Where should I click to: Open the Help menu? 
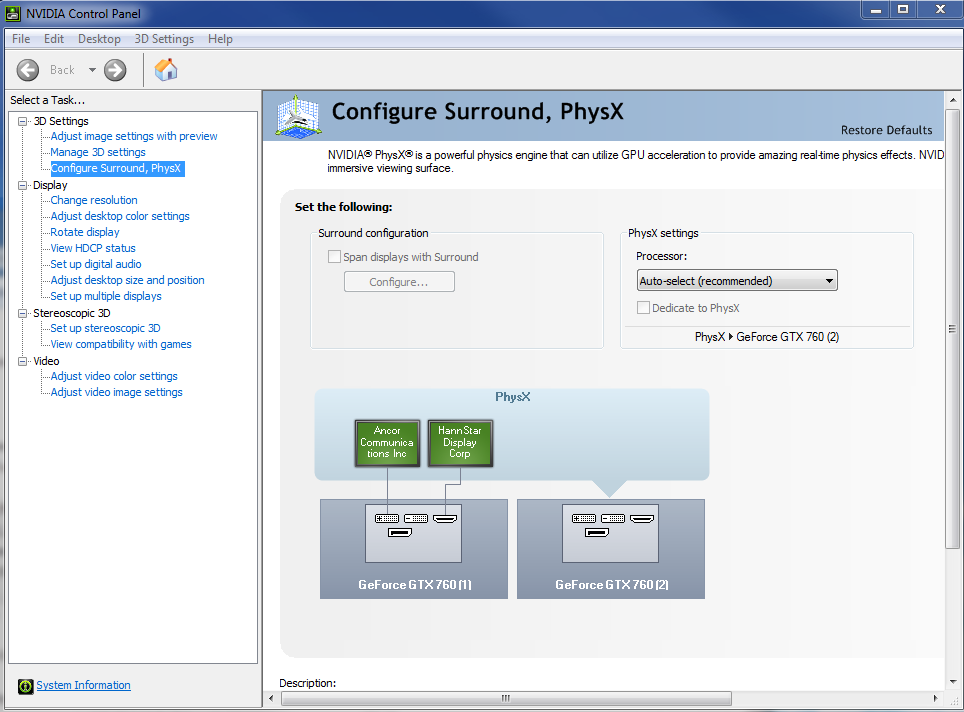[220, 39]
